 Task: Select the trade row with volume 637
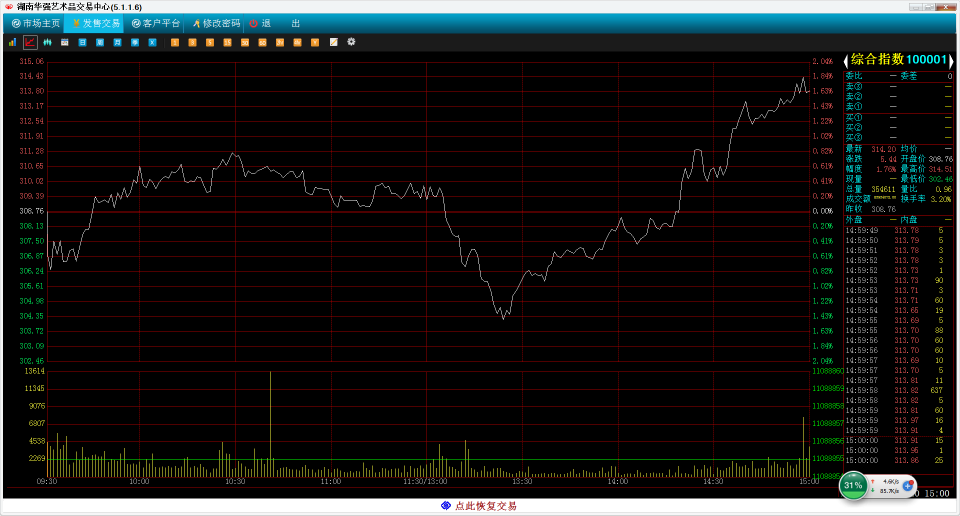point(898,391)
